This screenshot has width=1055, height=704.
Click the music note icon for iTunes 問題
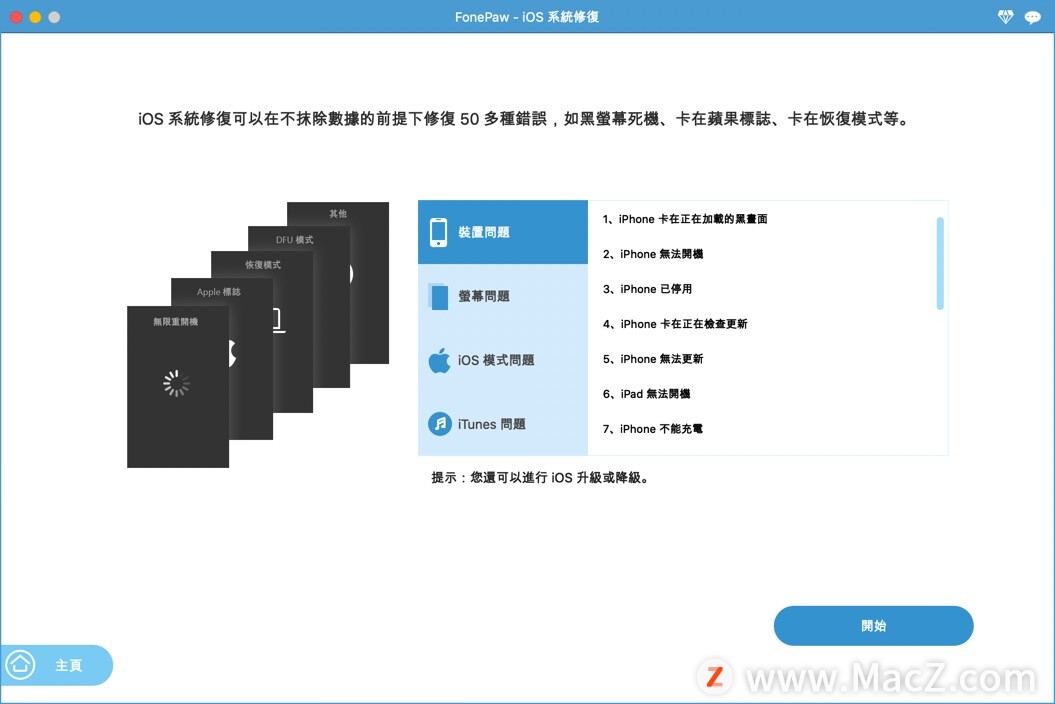pyautogui.click(x=440, y=424)
